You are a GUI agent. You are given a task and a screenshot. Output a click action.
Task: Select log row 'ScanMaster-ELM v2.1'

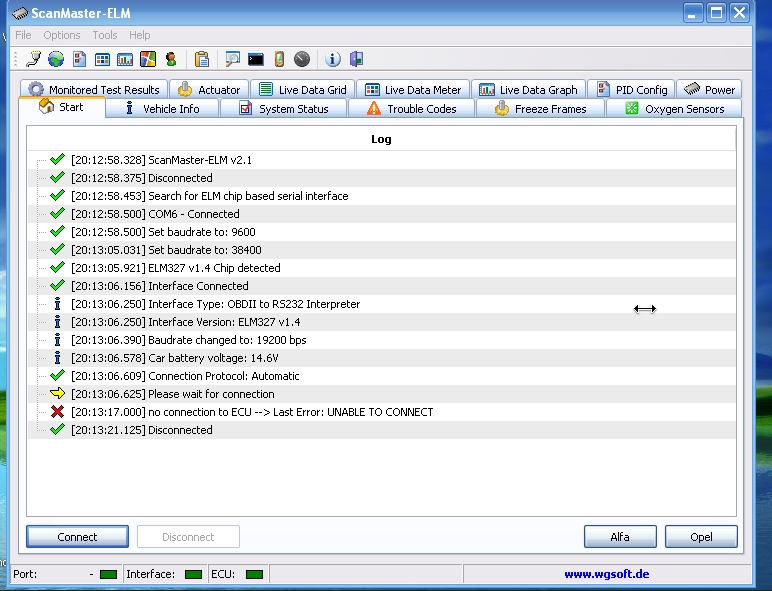click(382, 160)
